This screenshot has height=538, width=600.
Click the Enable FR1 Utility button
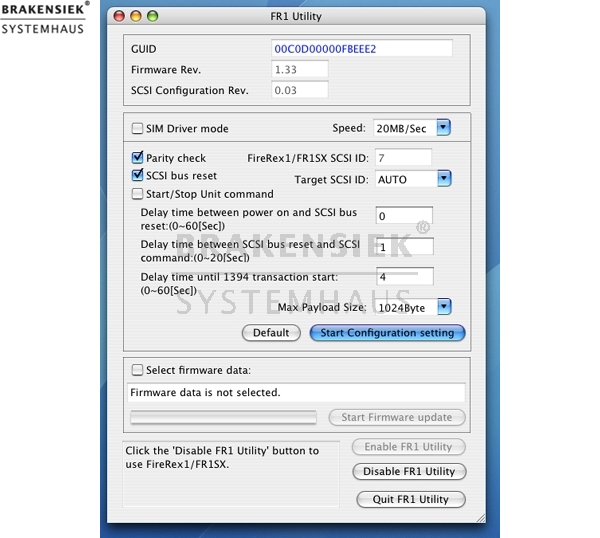[408, 447]
